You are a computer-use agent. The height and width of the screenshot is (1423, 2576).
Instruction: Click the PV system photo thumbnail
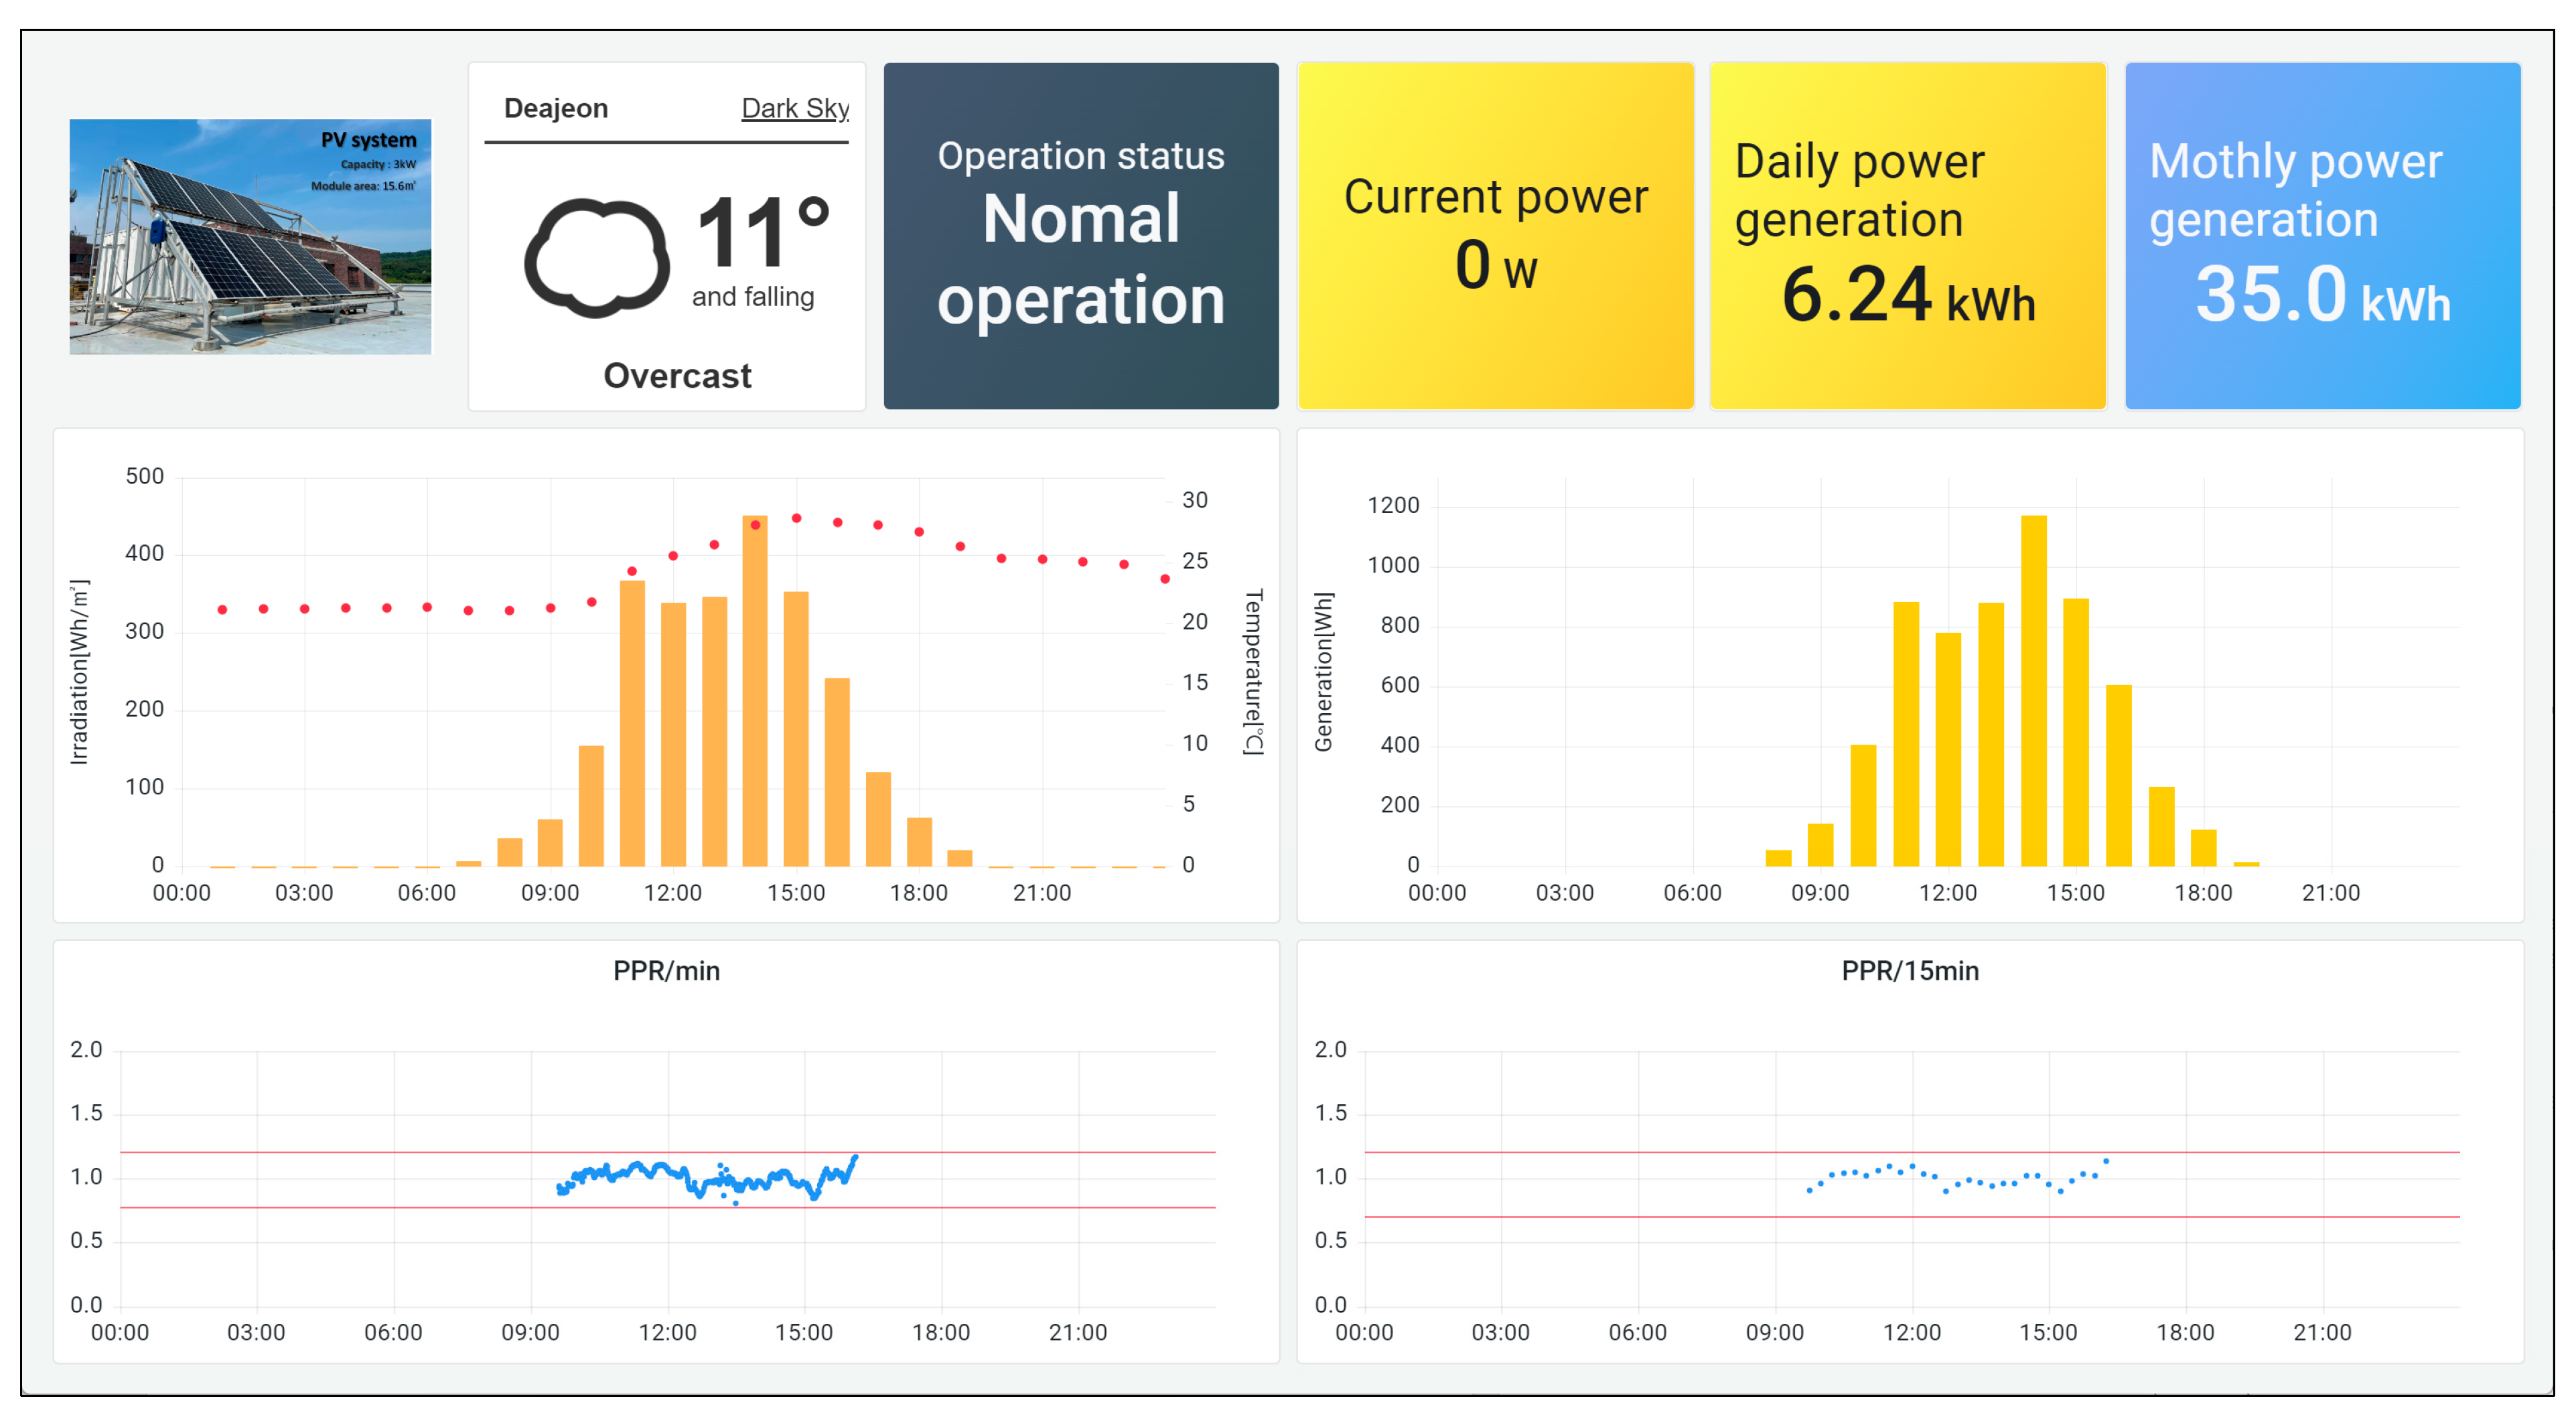(250, 237)
